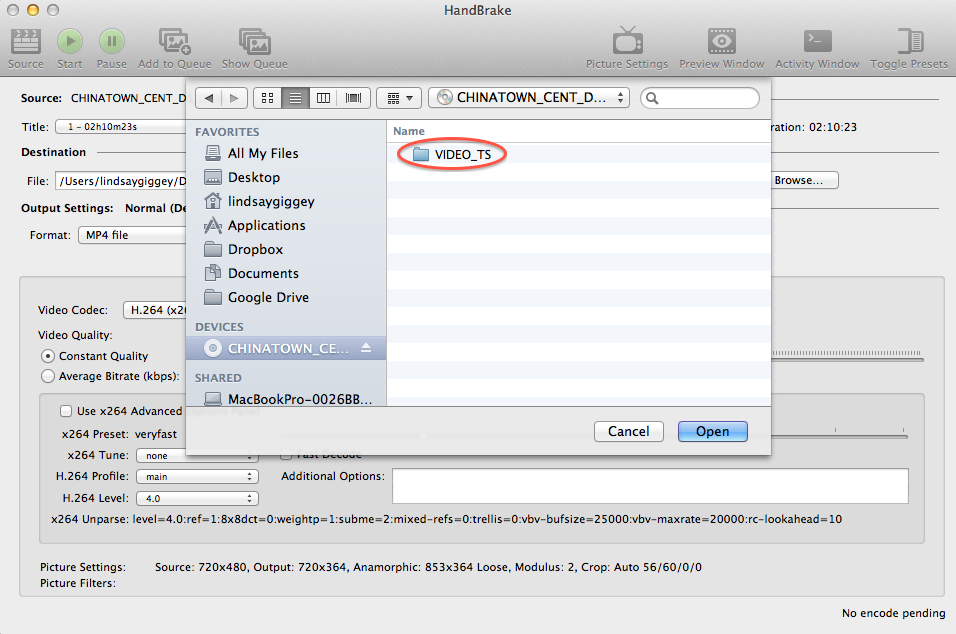Switch file dialog to column view
Screen dimensions: 956x634
pos(323,98)
